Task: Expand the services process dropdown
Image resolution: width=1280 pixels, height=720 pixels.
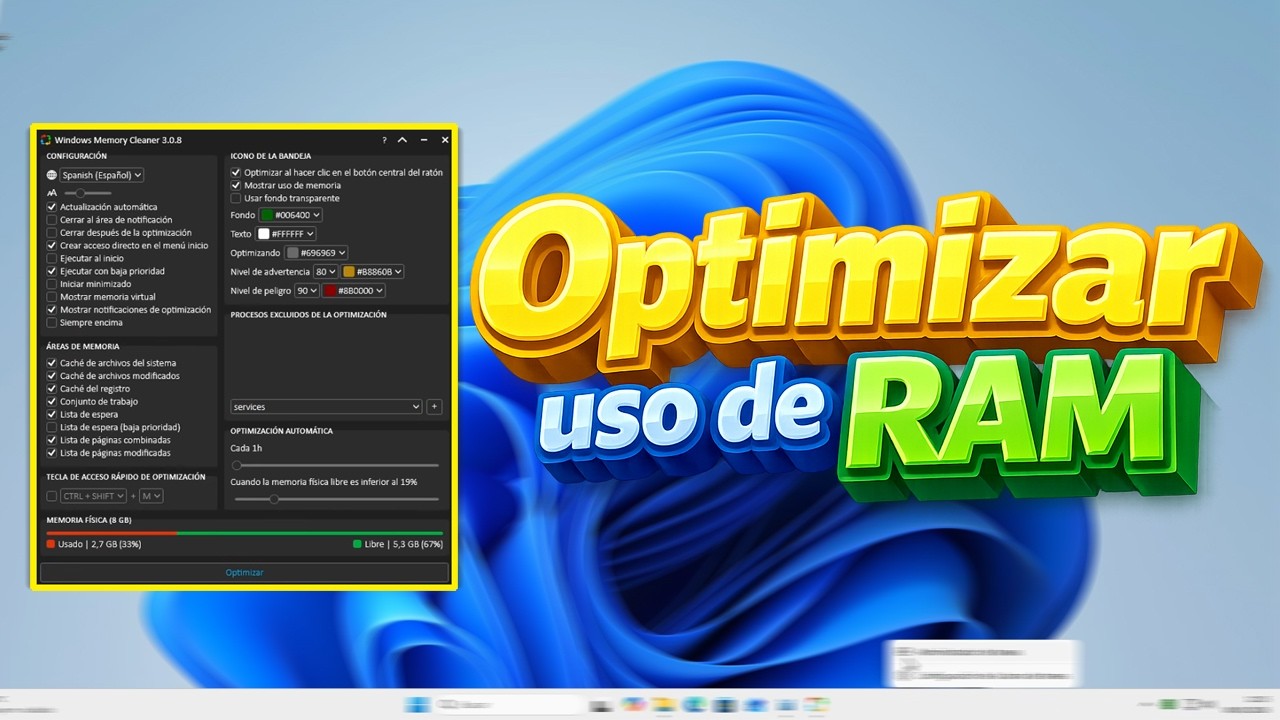Action: pyautogui.click(x=326, y=407)
